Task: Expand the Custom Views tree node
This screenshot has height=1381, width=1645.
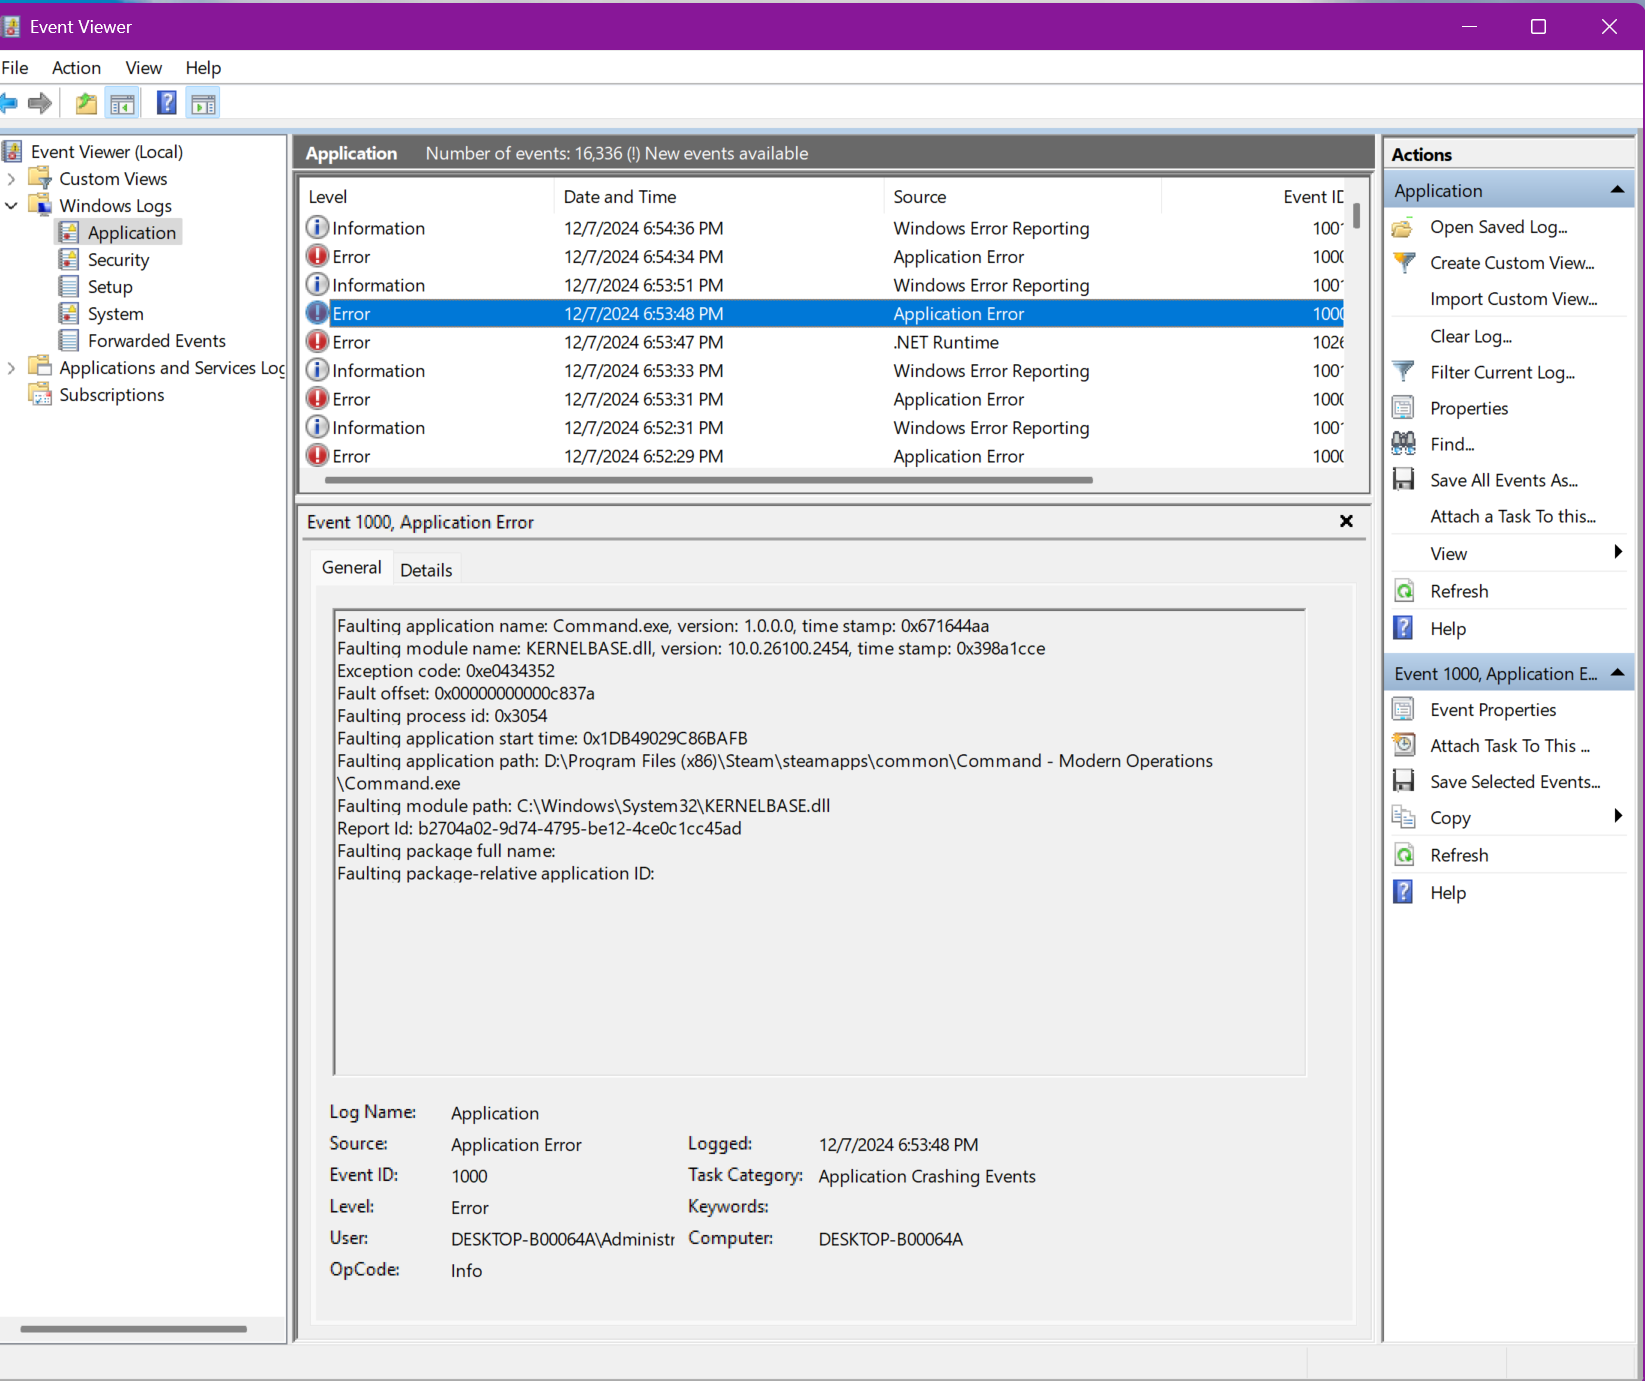Action: (11, 179)
